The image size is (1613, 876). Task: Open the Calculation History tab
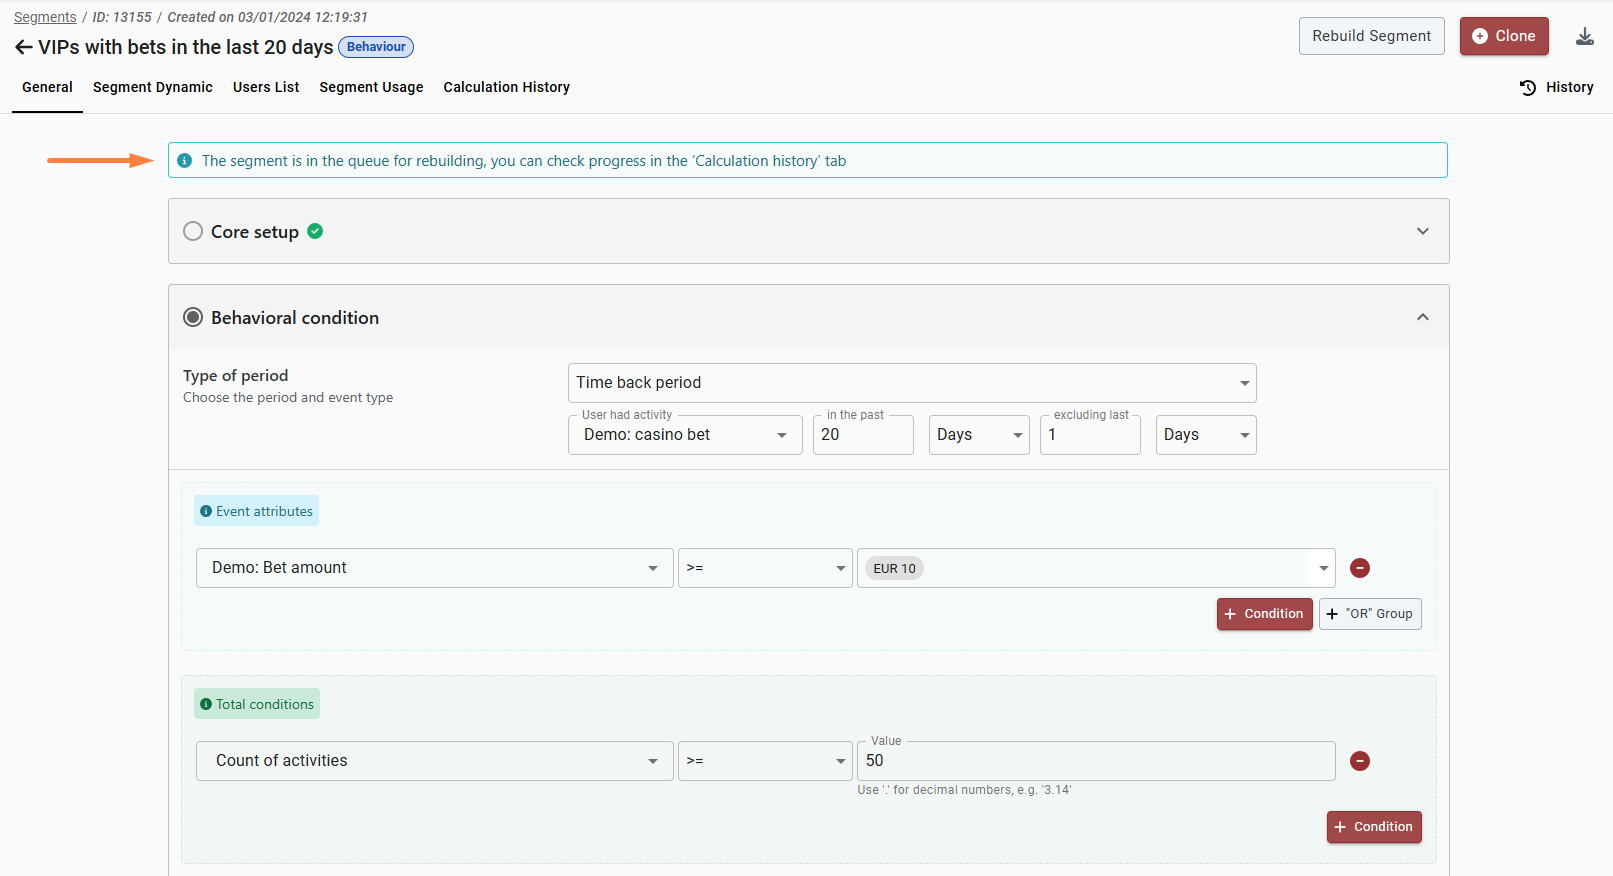tap(507, 87)
